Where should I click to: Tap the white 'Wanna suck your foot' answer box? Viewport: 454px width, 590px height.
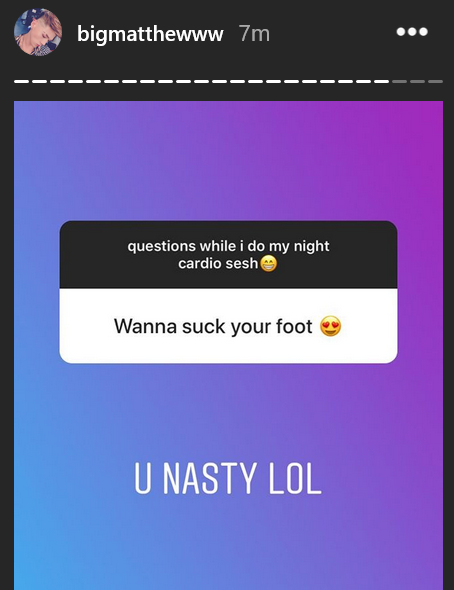(228, 326)
